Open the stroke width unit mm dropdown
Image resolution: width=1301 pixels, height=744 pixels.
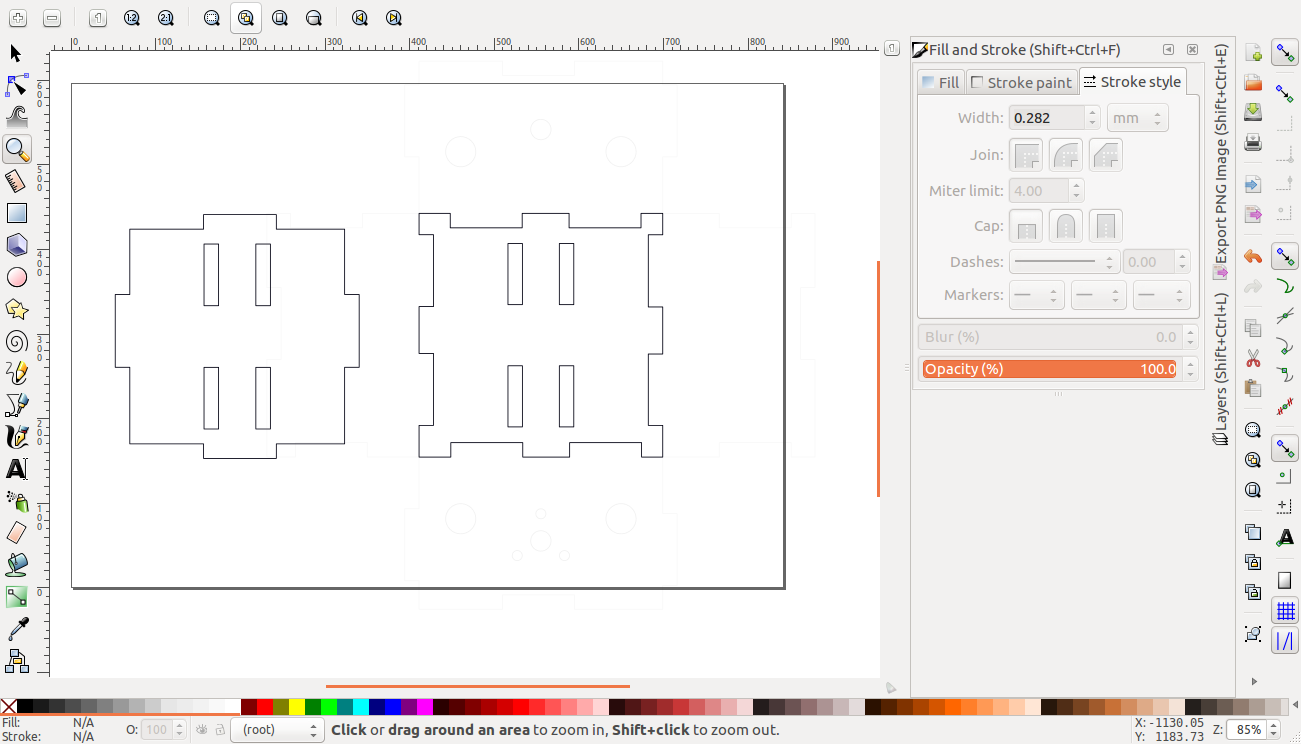point(1137,118)
